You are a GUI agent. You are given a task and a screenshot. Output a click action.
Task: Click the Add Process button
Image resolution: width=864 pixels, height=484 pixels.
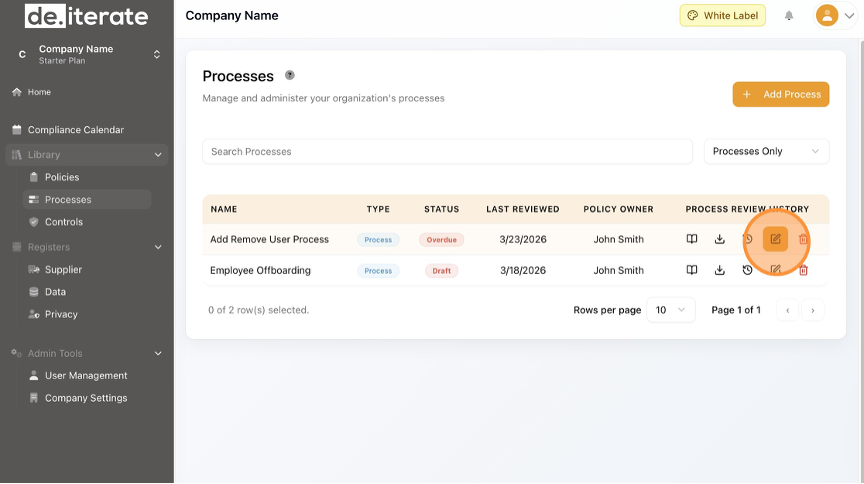click(x=781, y=94)
